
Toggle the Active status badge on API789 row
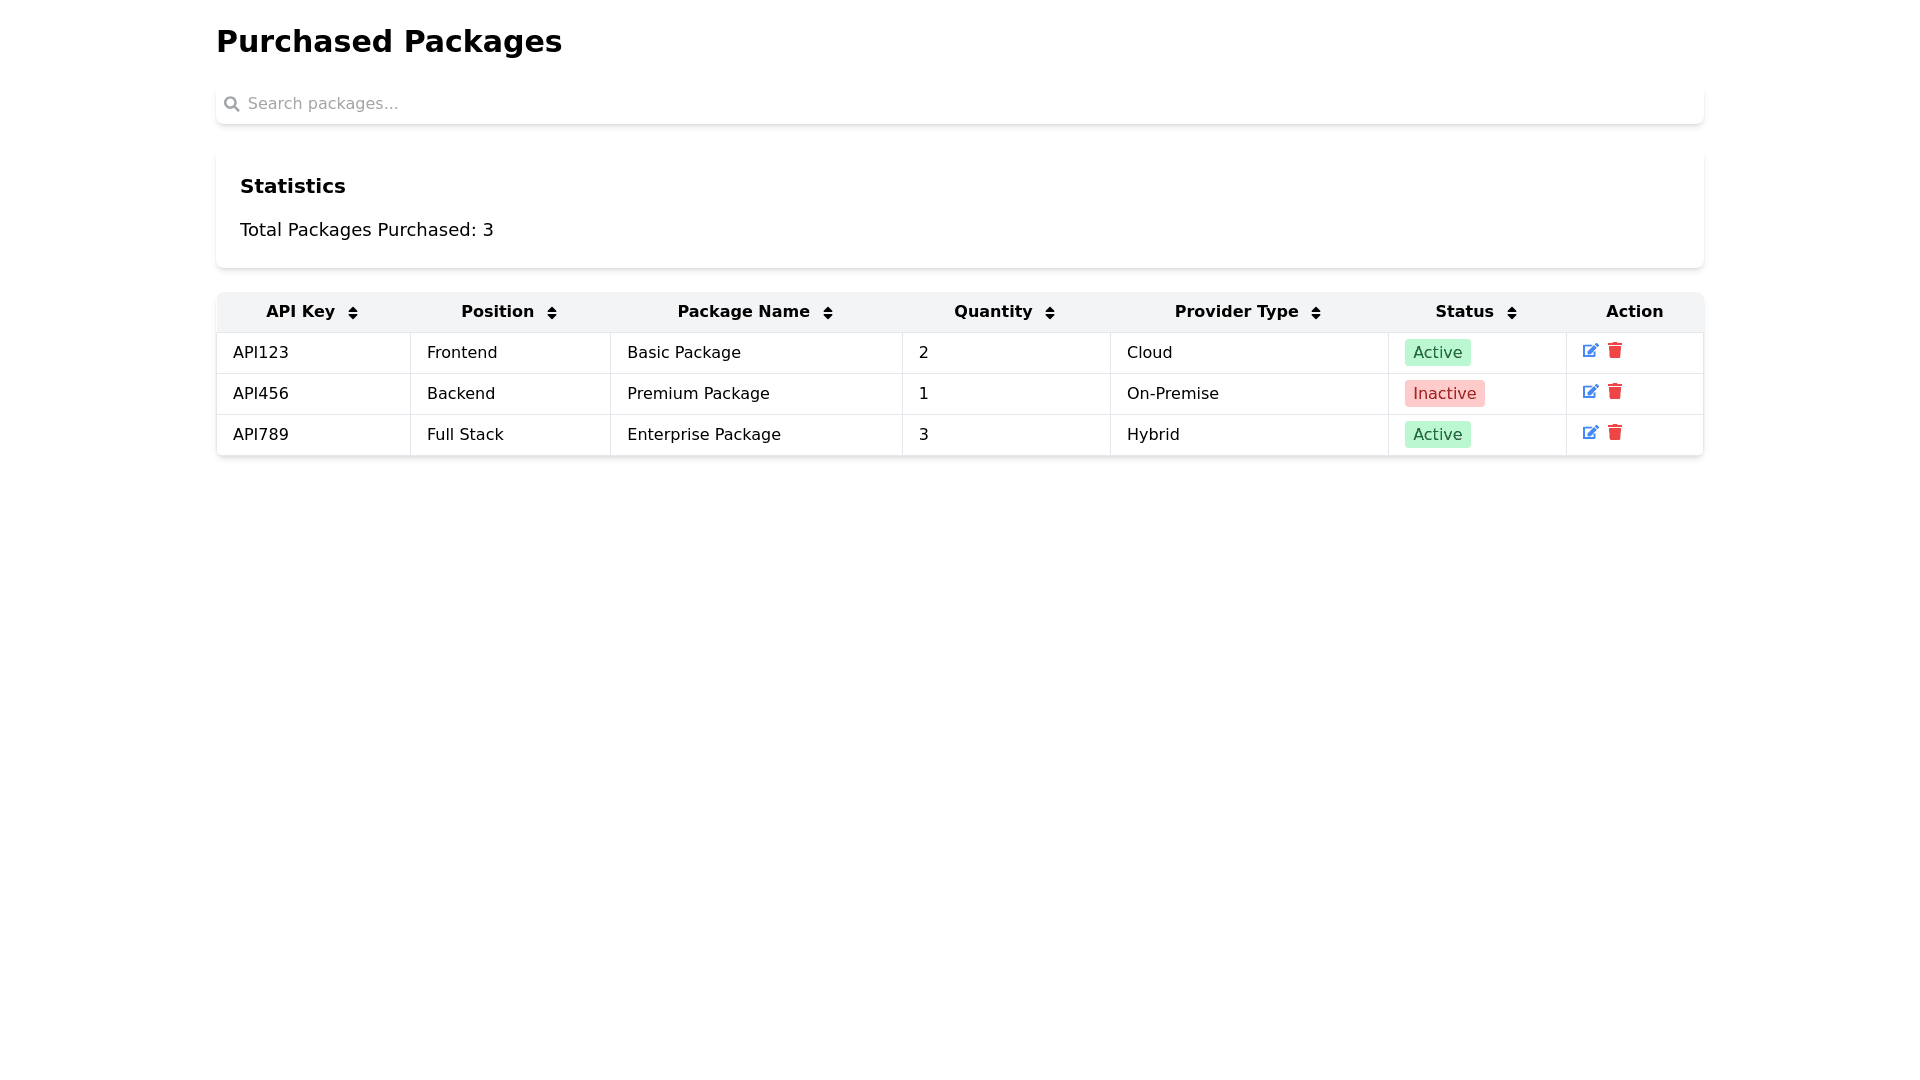(1437, 434)
